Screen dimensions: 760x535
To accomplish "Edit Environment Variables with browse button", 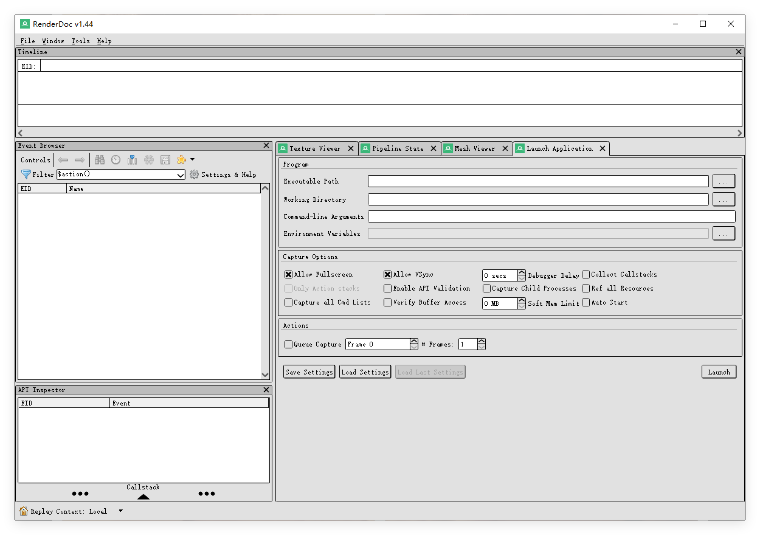I will pos(724,234).
